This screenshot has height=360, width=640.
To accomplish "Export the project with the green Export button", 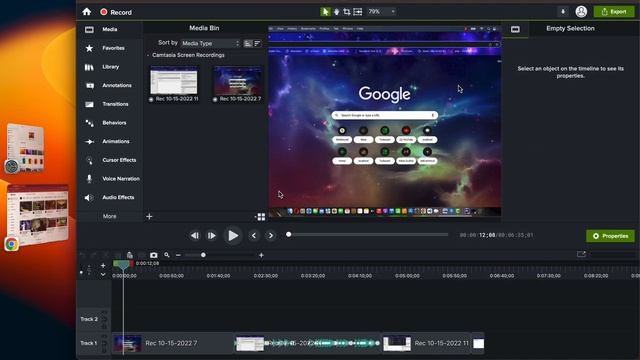I will coord(614,12).
